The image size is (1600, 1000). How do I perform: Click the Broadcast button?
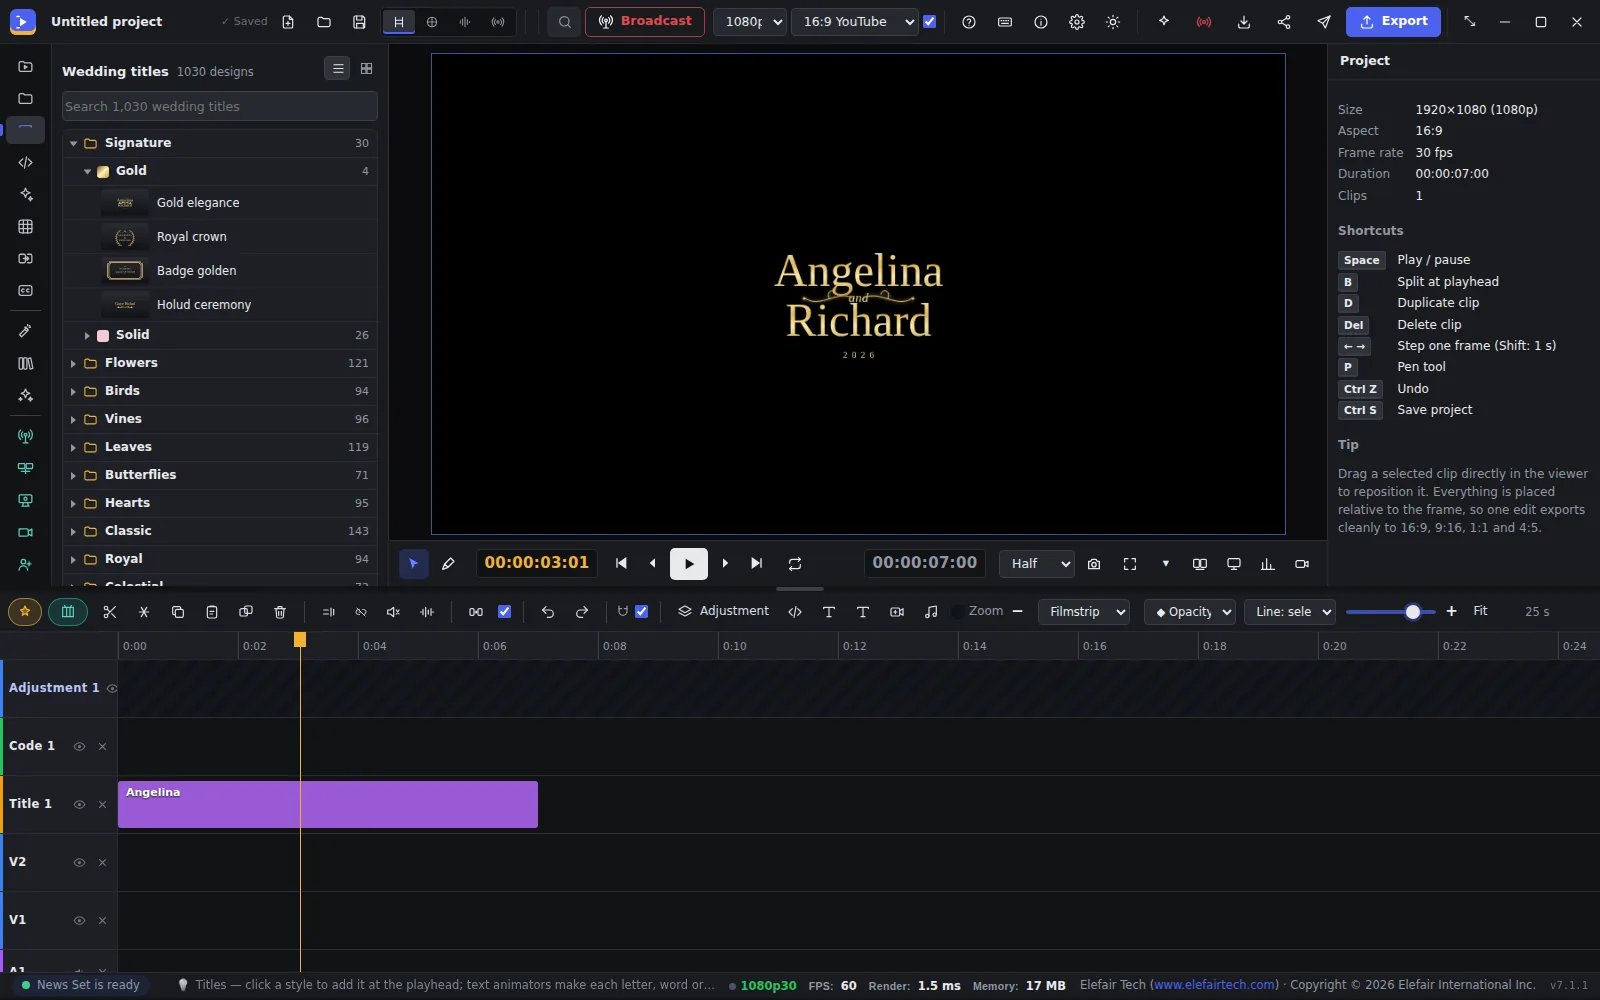coord(645,22)
